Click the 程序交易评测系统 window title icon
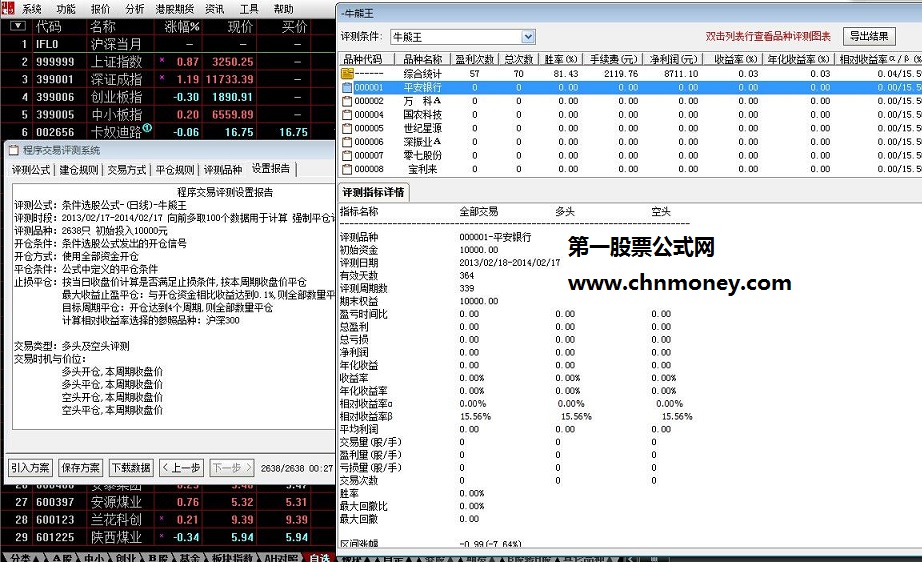This screenshot has height=562, width=922. 14,150
